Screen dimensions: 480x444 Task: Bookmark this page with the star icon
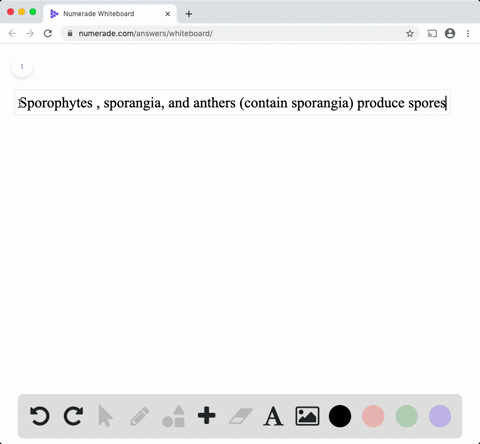click(410, 33)
